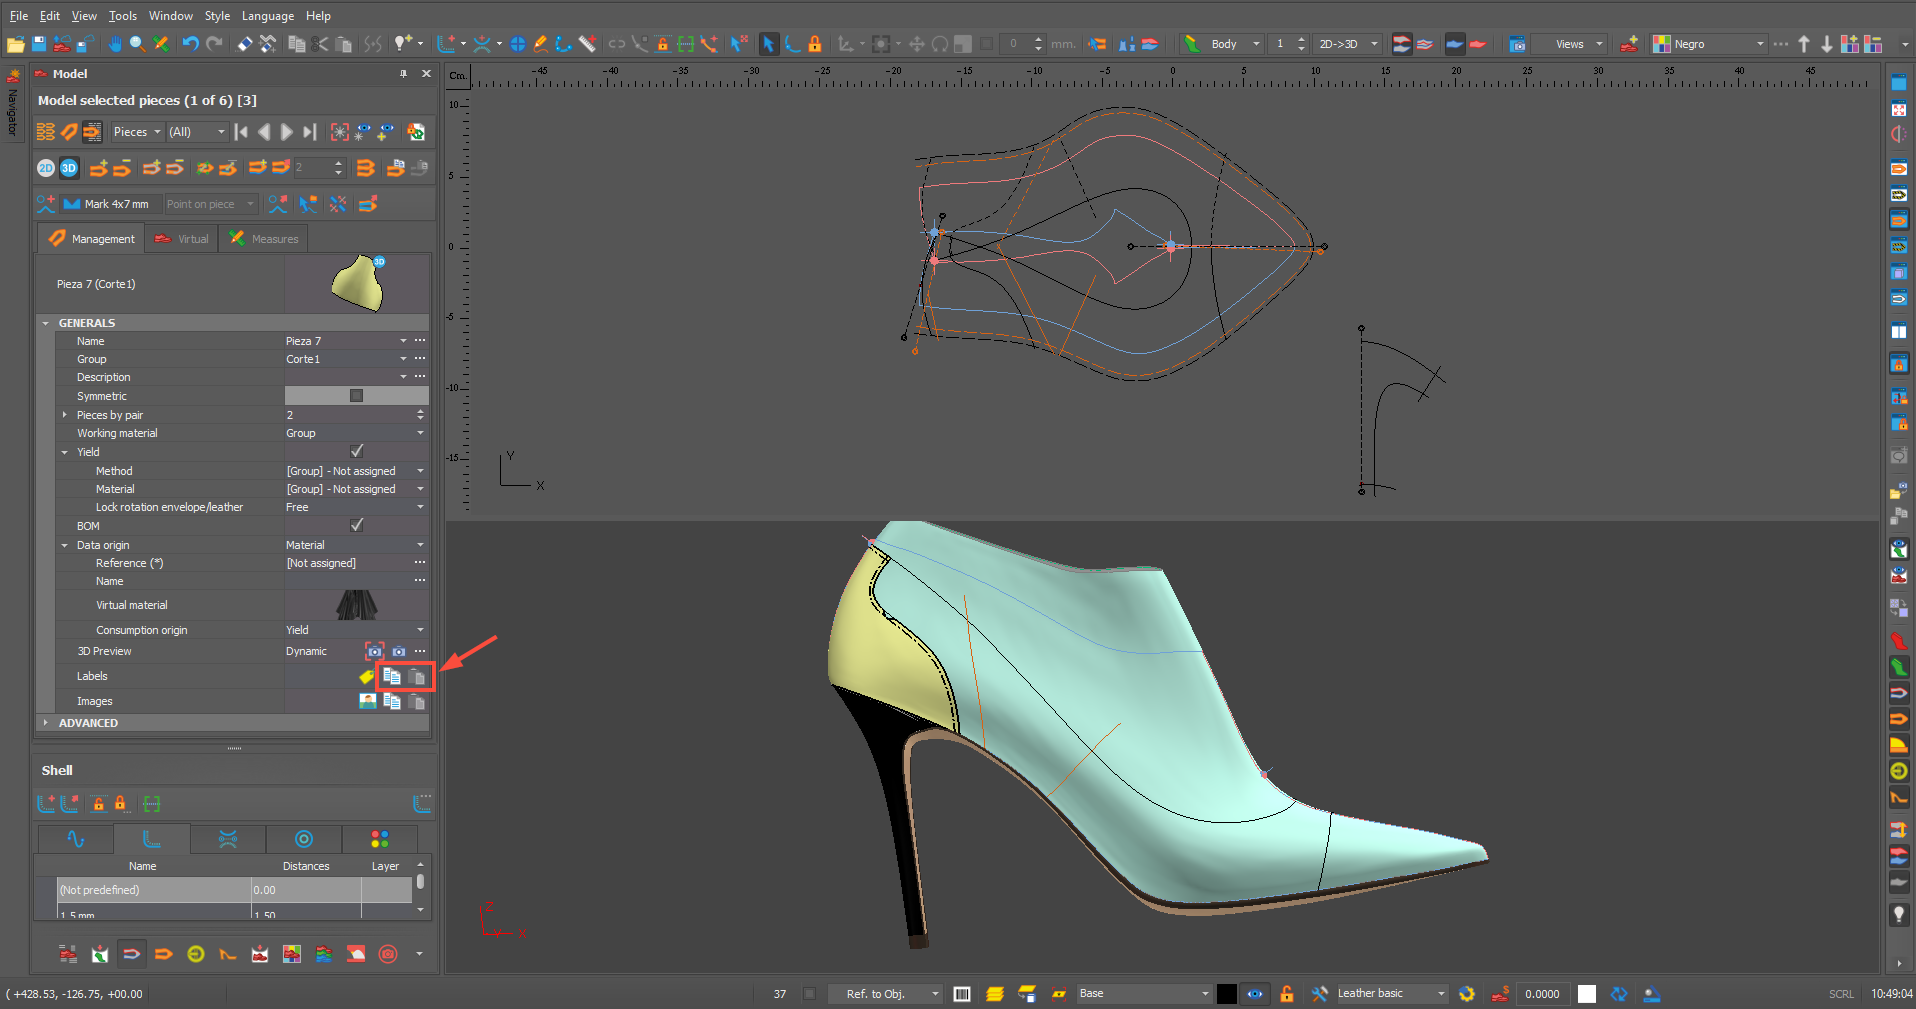Screen dimensions: 1916x1009
Task: Select the hand pan tool in toolbar
Action: coord(114,44)
